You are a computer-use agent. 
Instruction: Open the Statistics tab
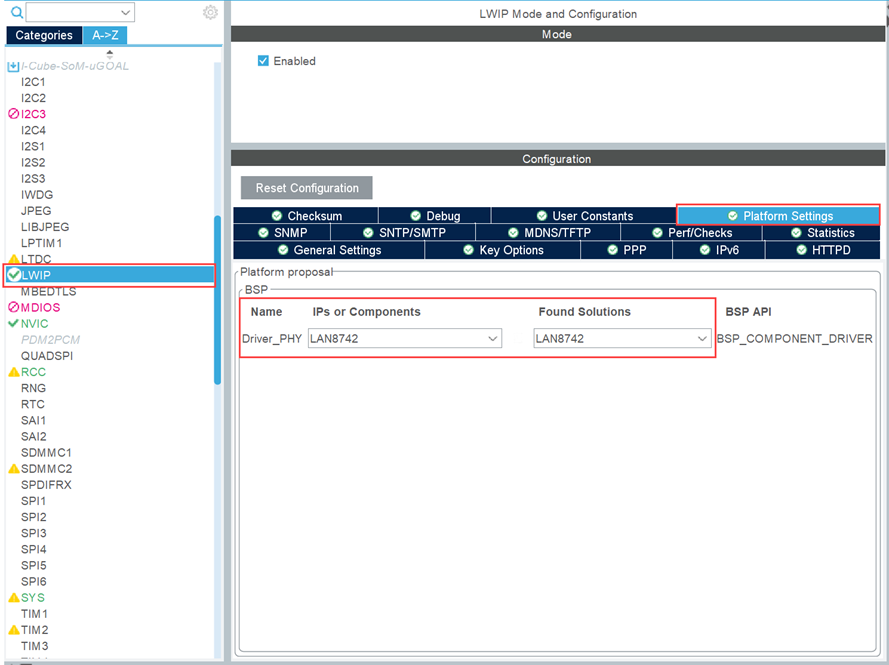(x=822, y=232)
